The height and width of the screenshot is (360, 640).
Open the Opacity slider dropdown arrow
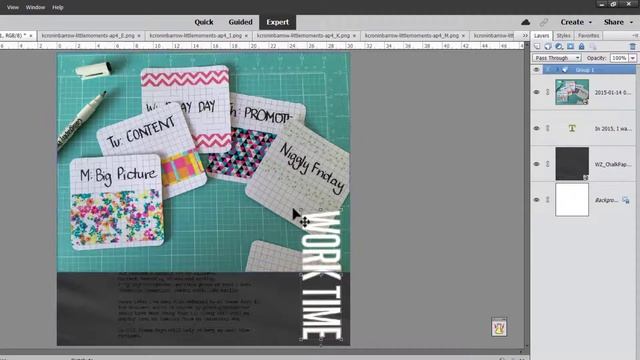tap(632, 58)
